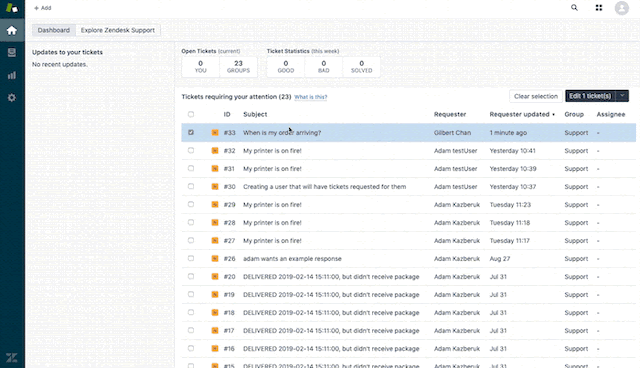Tick the select-all checkbox in table header

tap(191, 114)
